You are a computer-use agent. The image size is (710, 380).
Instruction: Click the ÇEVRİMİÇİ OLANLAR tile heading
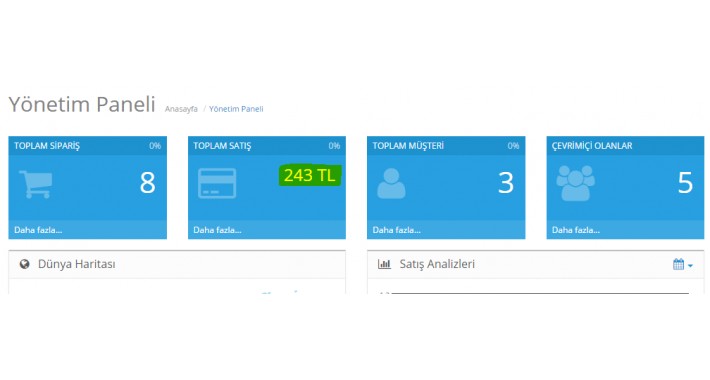(592, 146)
